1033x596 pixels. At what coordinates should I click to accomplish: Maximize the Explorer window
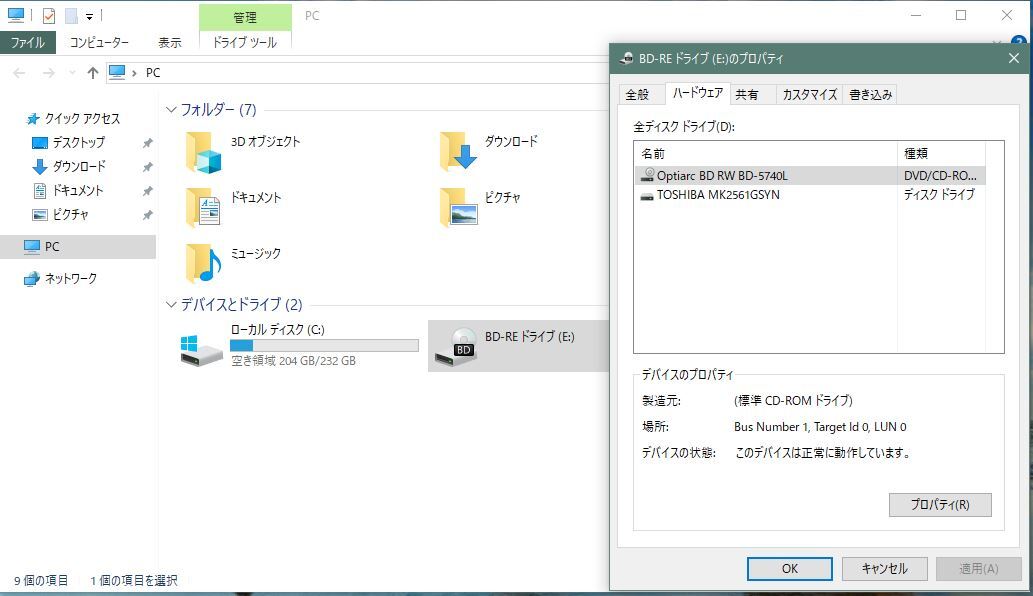961,15
